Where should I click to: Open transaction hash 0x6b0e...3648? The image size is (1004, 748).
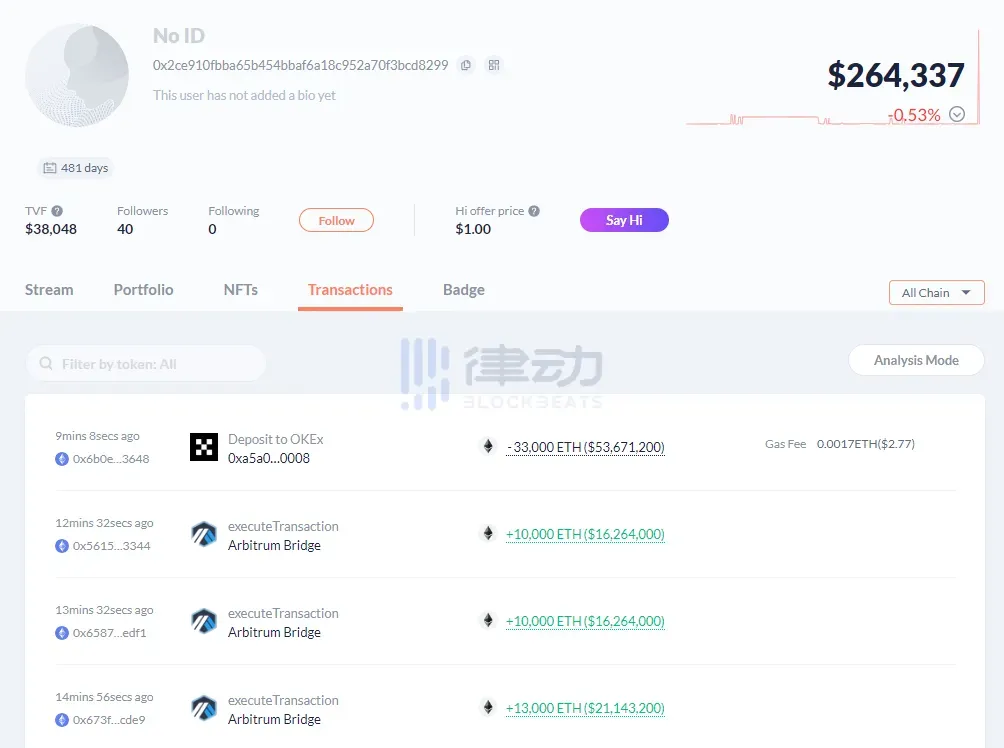click(x=110, y=459)
